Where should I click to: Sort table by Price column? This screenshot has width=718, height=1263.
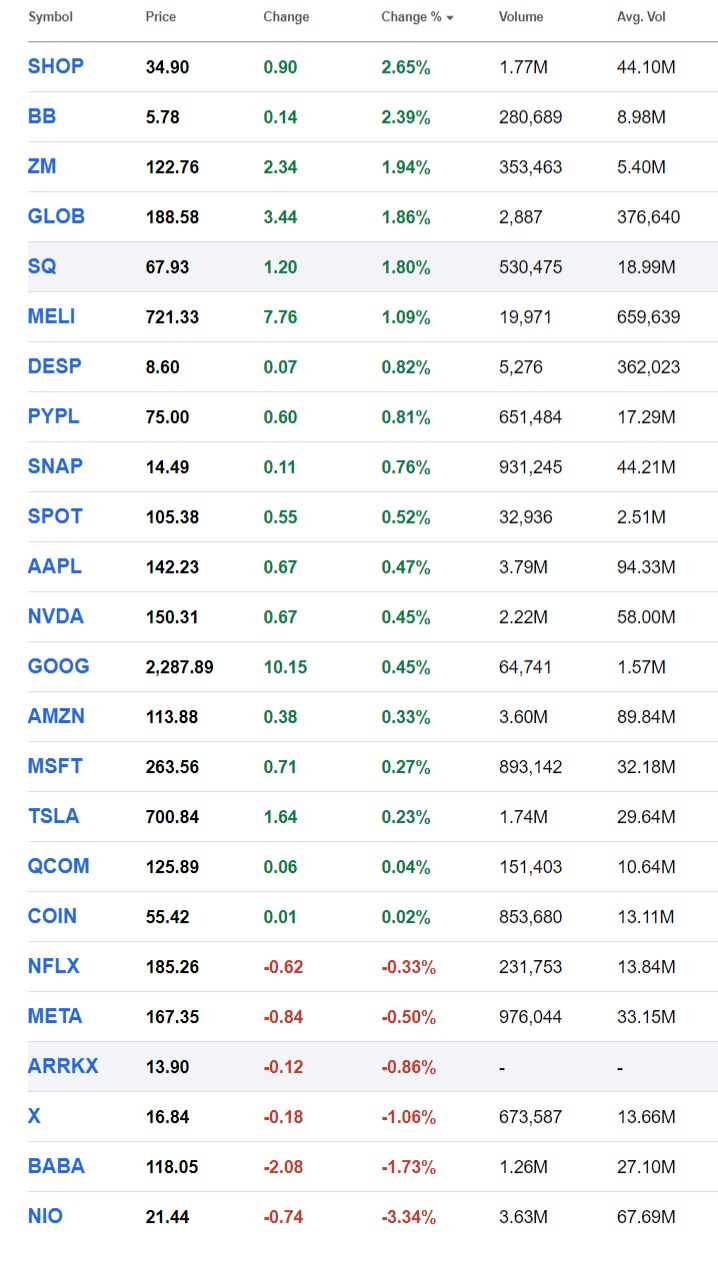click(160, 17)
